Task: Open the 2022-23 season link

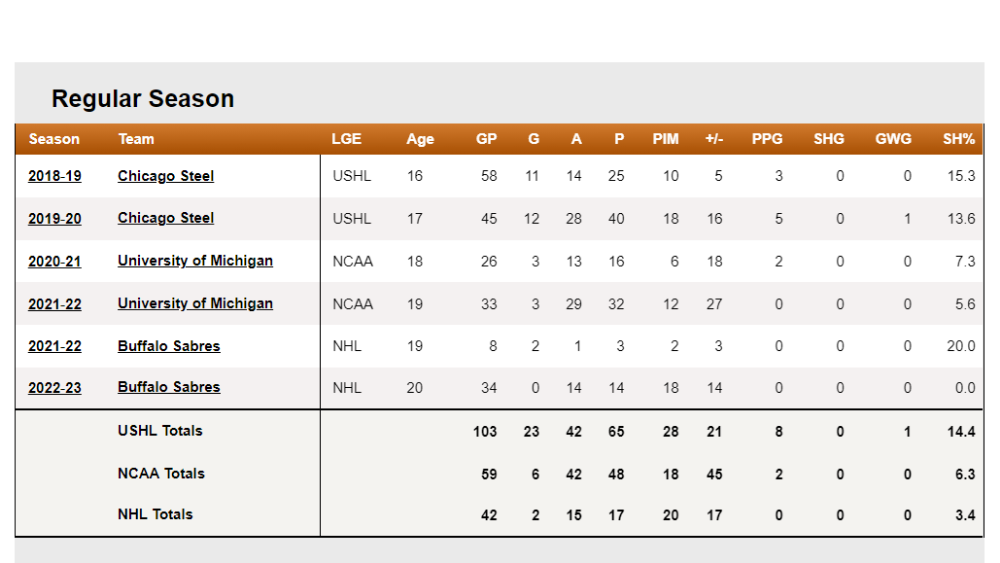Action: pos(55,388)
